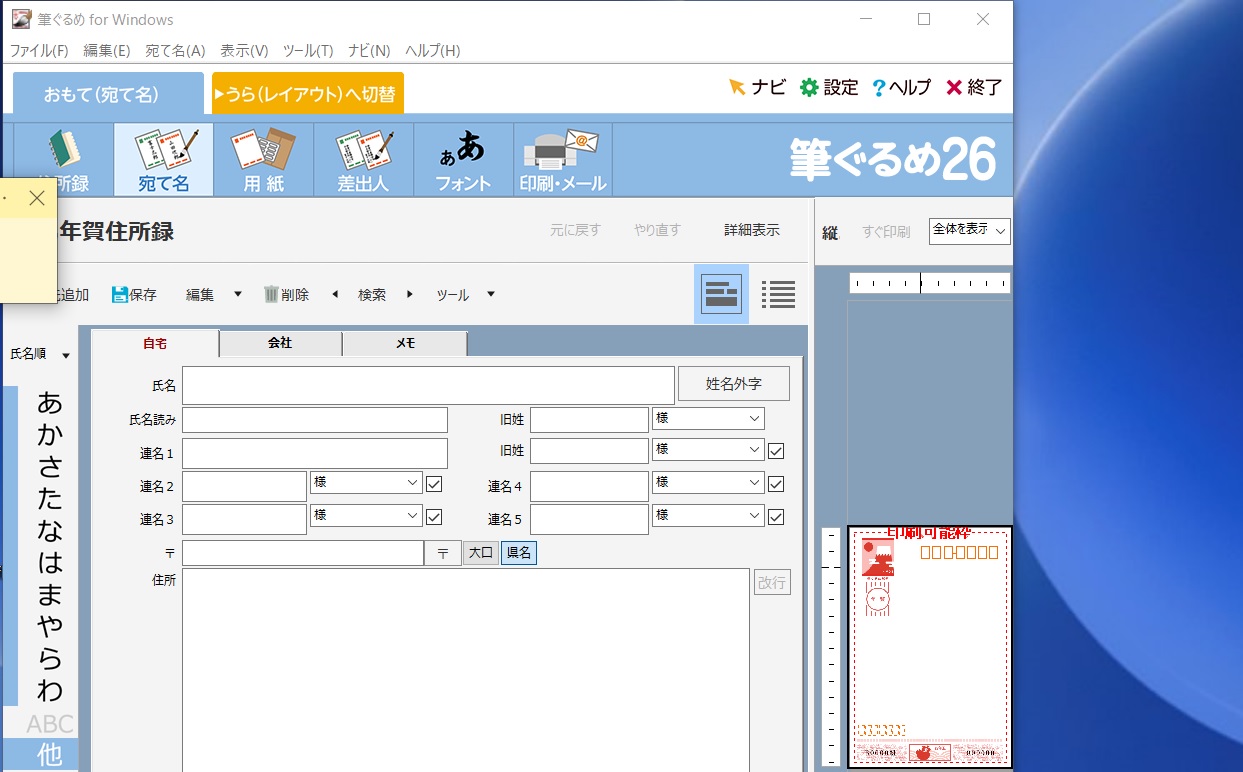Viewport: 1243px width, 772px height.
Task: Open the ナビ(N) menu
Action: point(369,51)
